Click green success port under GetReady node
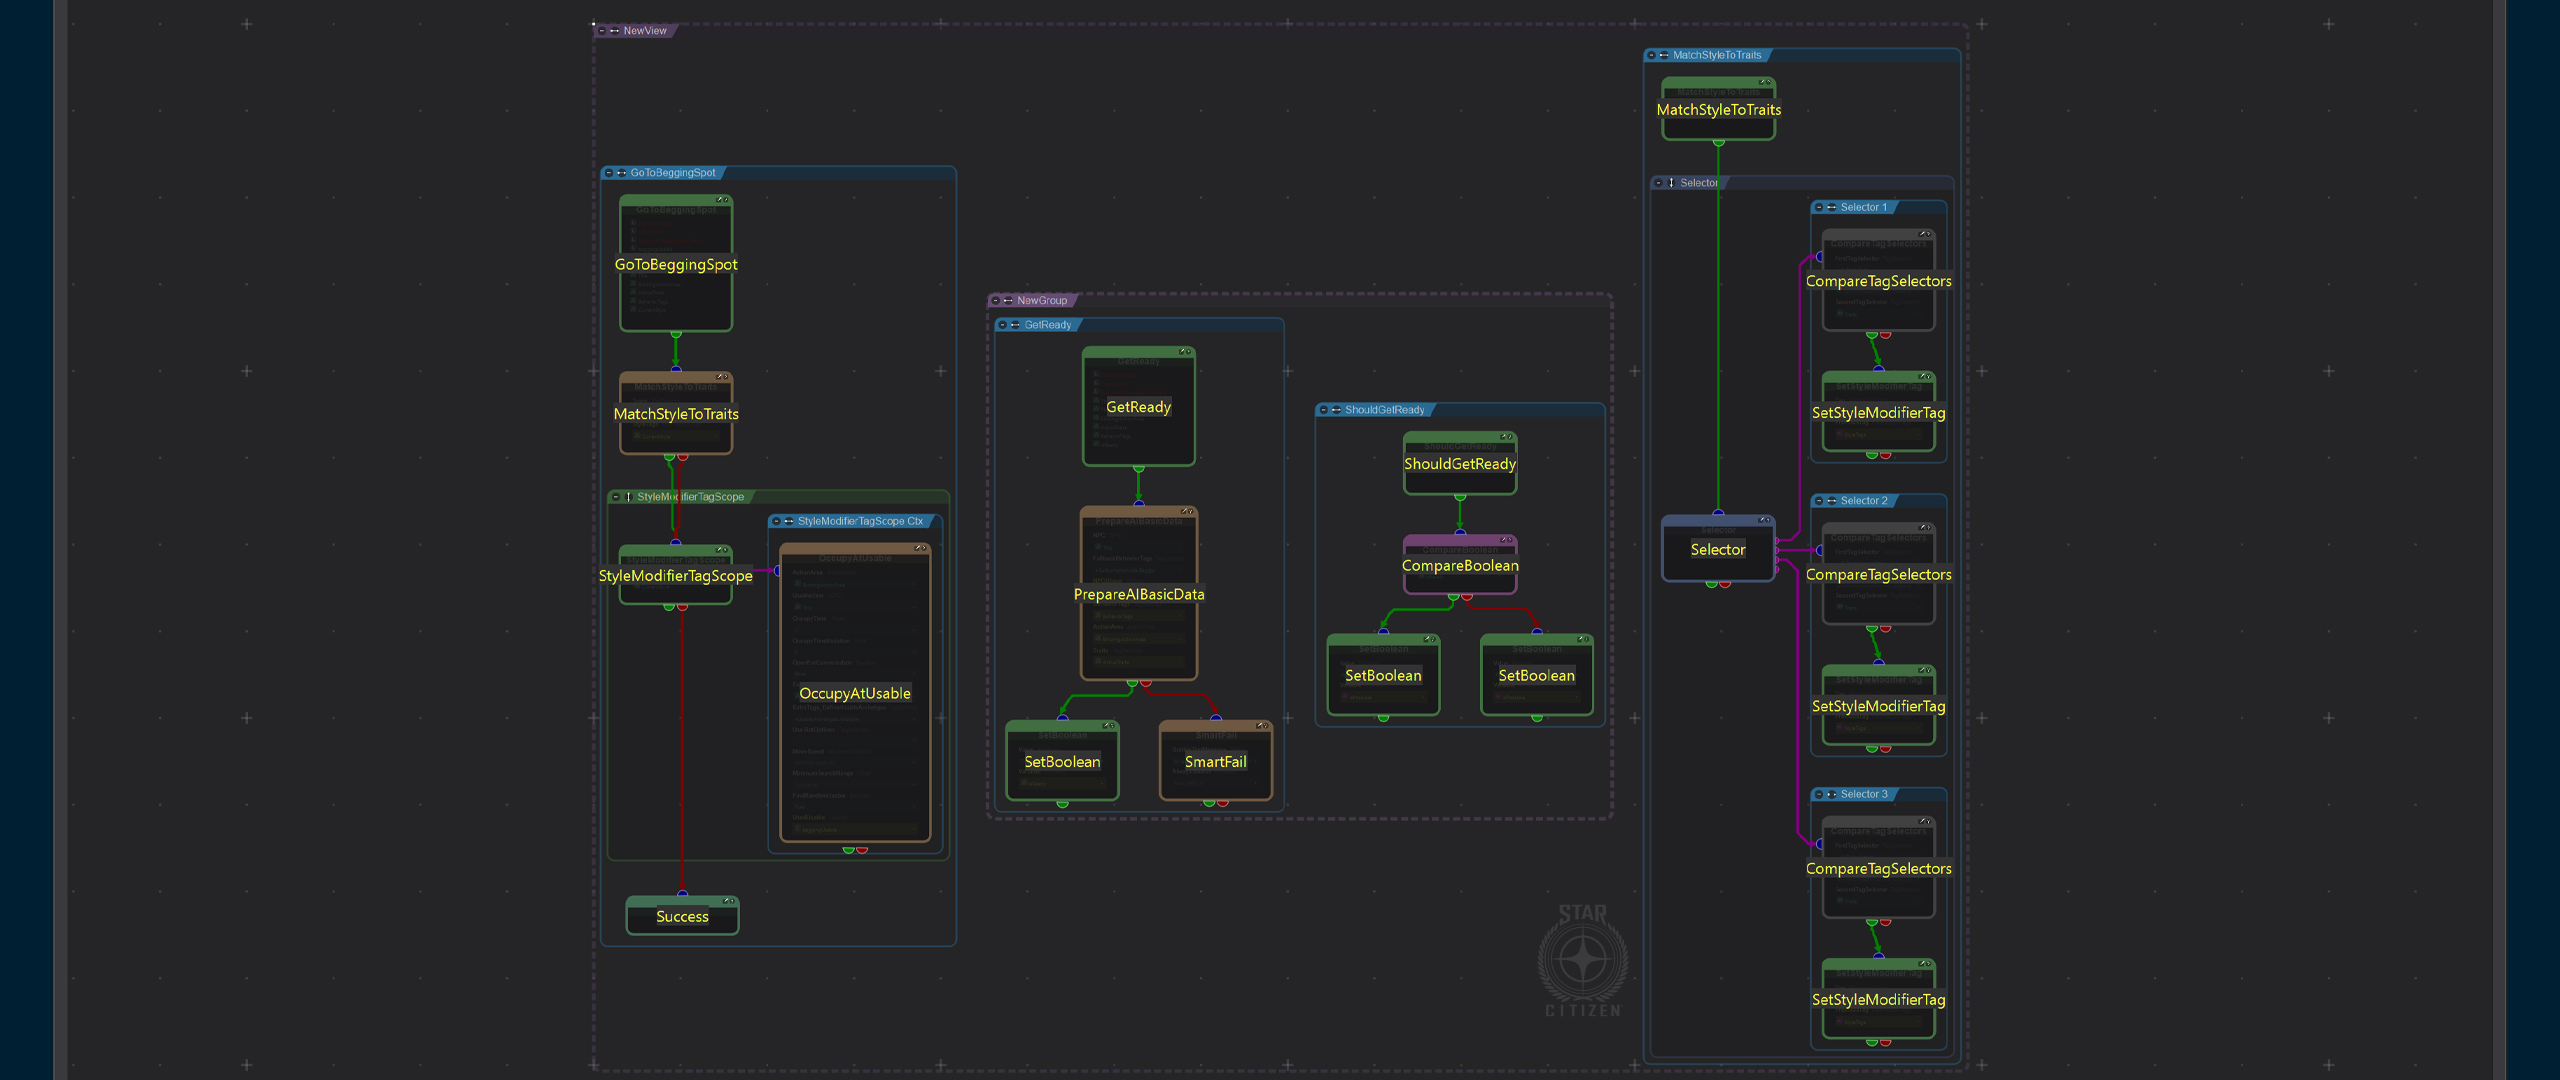2560x1080 pixels. point(1138,468)
